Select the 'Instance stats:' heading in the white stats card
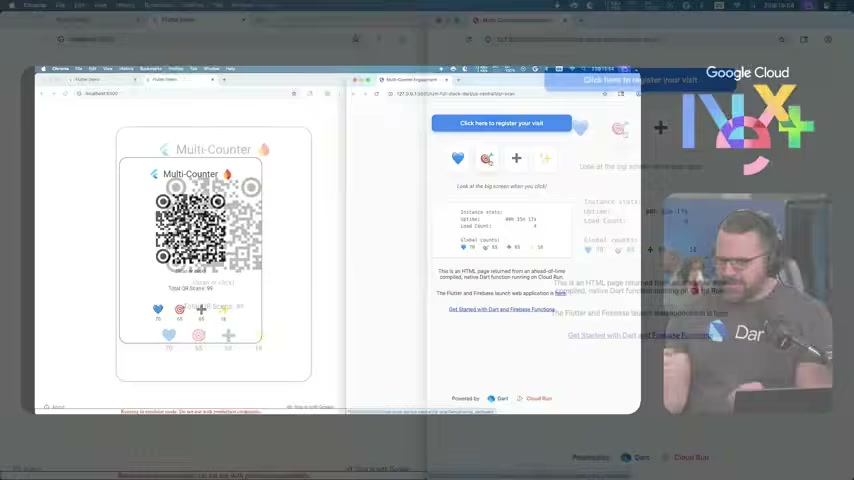Screen dimensions: 854x480 (x=481, y=212)
